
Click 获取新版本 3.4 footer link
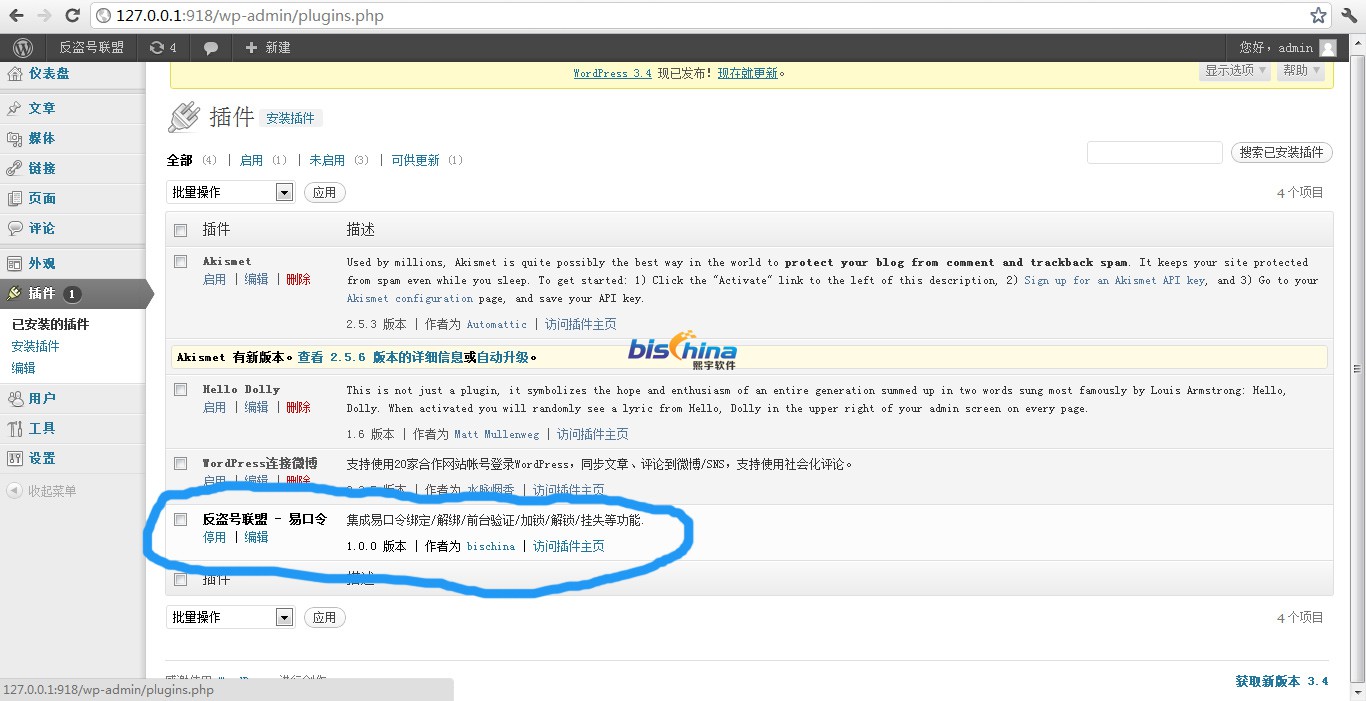[1282, 681]
